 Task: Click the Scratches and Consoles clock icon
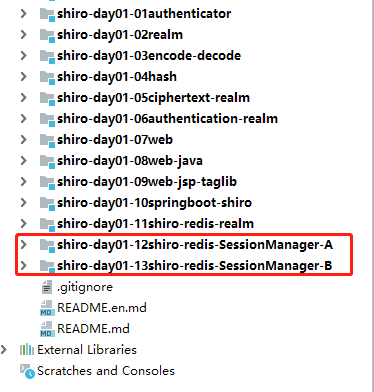coord(27,371)
